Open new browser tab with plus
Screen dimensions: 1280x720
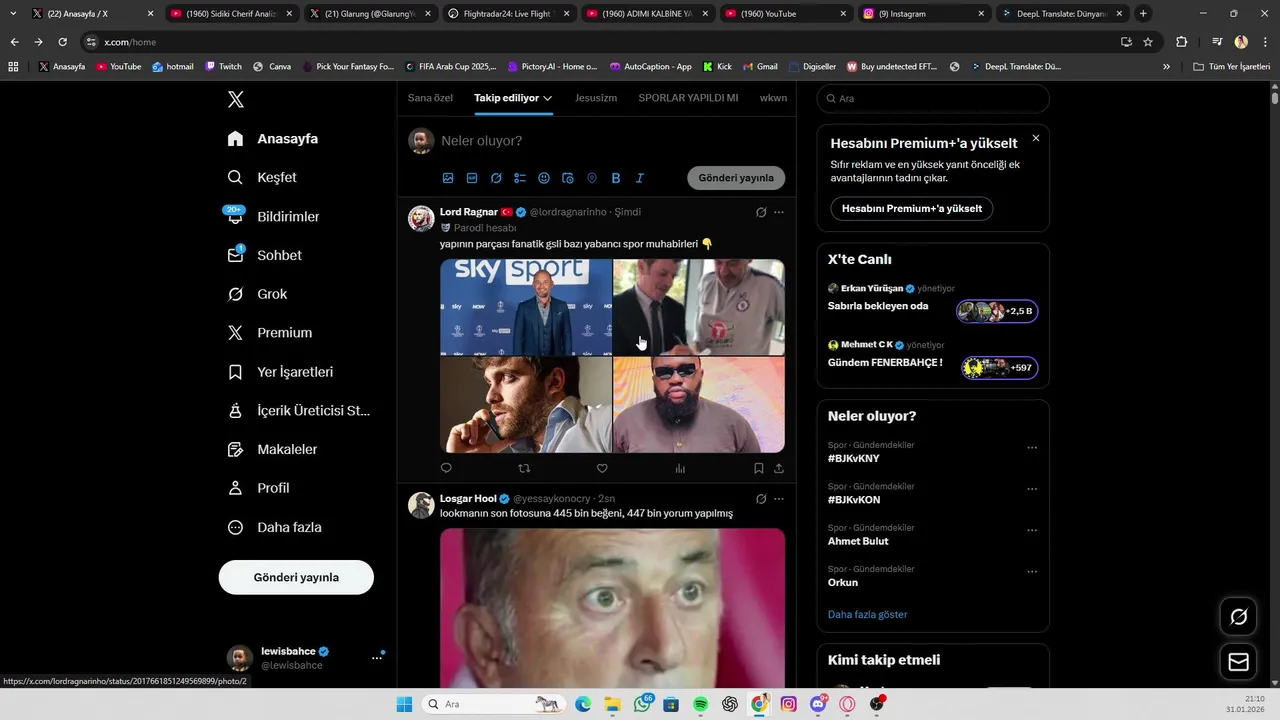click(1143, 14)
